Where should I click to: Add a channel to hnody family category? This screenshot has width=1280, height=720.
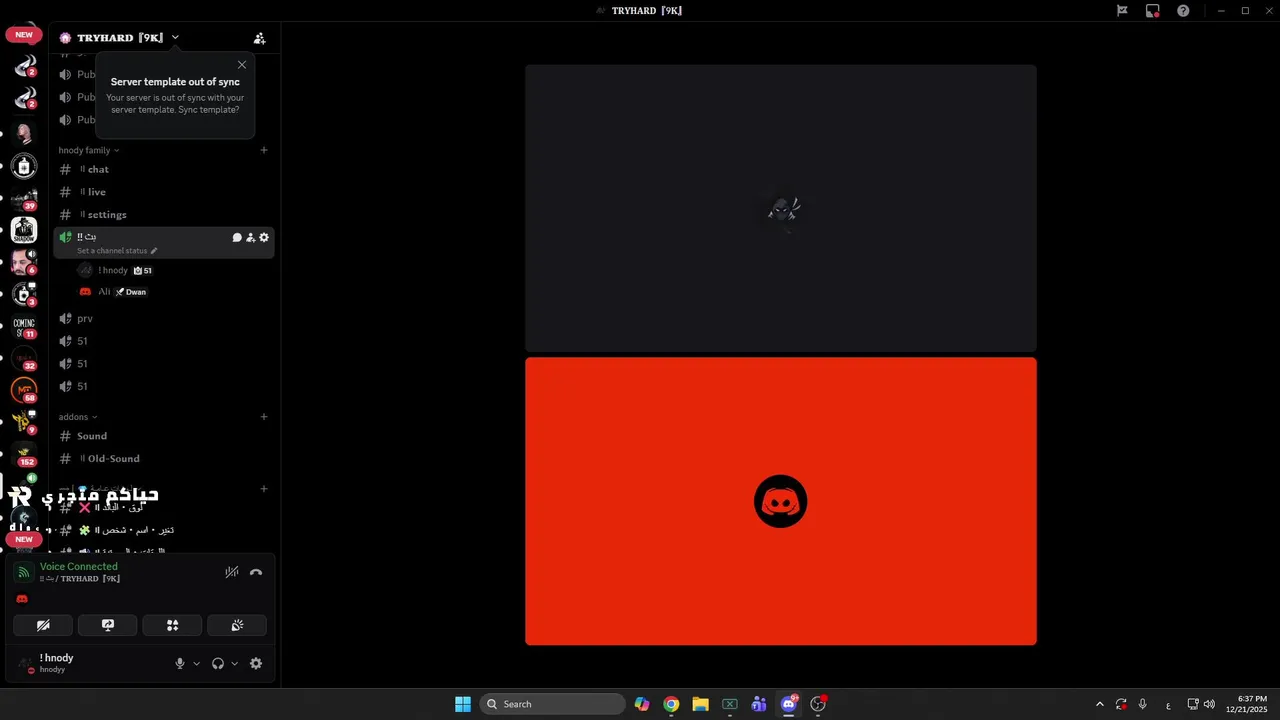(x=264, y=150)
